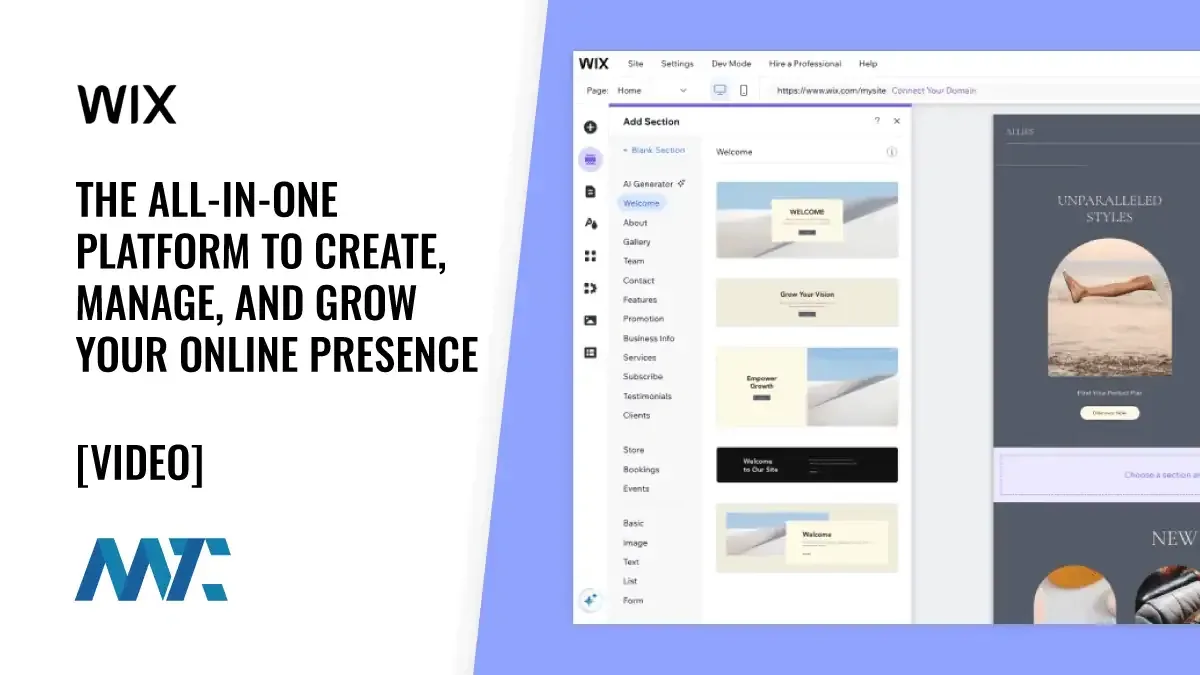Select the Services section category

point(640,358)
